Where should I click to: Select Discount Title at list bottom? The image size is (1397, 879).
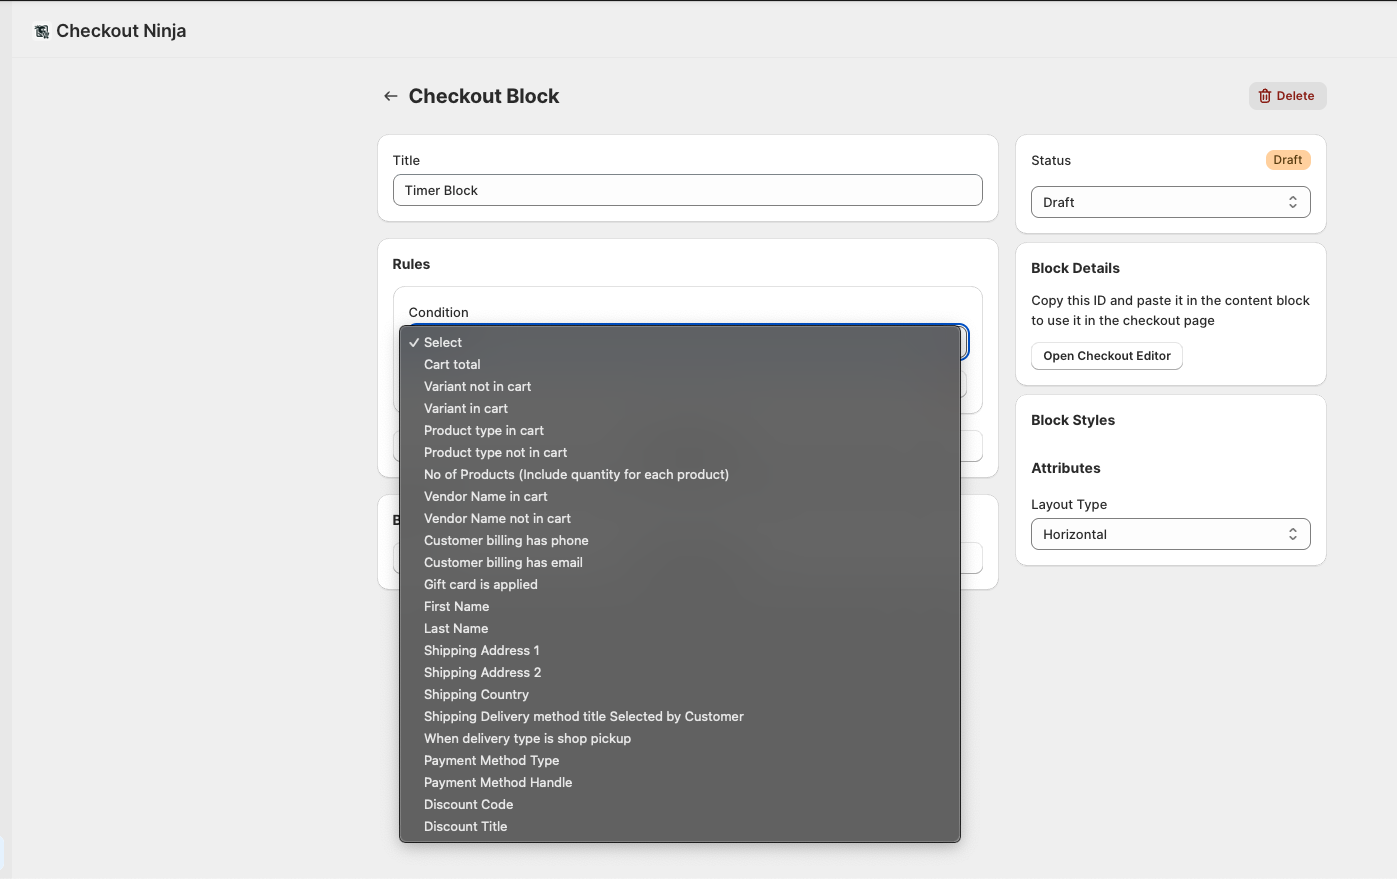[465, 826]
